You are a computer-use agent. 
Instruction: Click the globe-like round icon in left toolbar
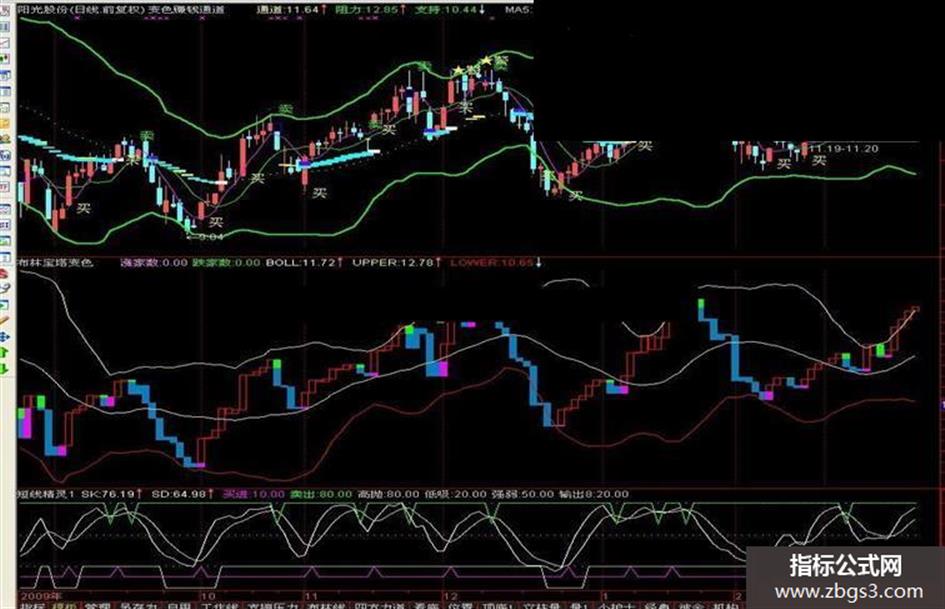5,155
